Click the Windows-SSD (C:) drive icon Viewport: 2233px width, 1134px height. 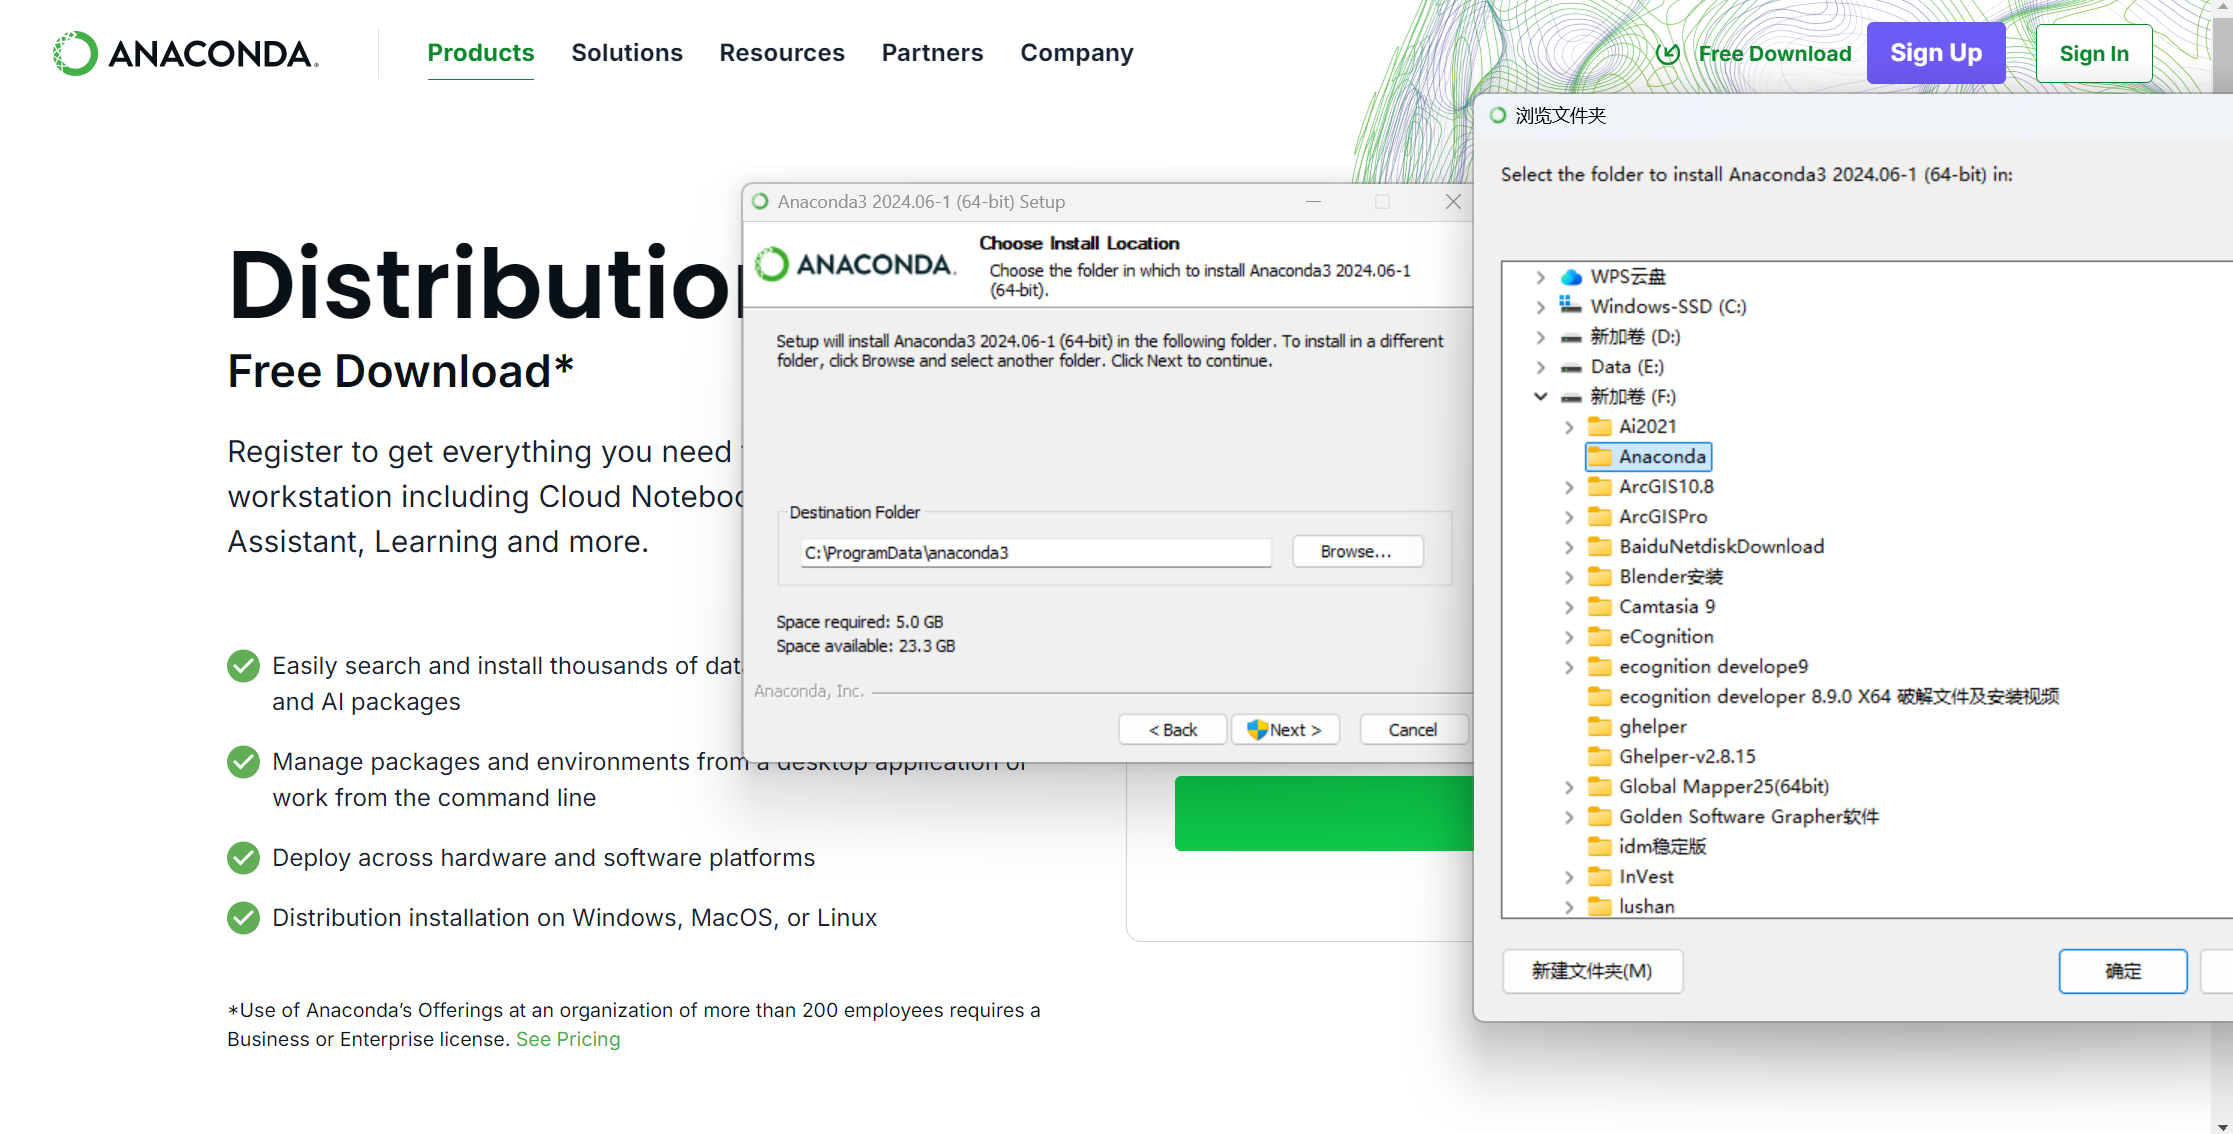[1571, 306]
